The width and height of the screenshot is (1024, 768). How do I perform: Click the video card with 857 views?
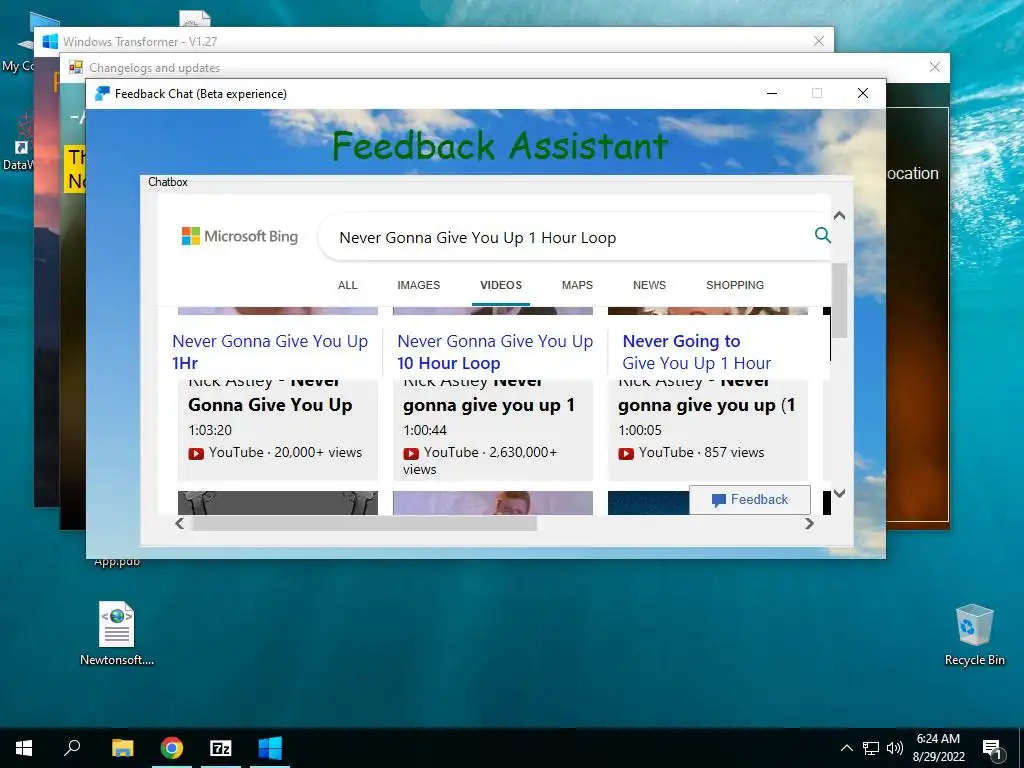[707, 430]
